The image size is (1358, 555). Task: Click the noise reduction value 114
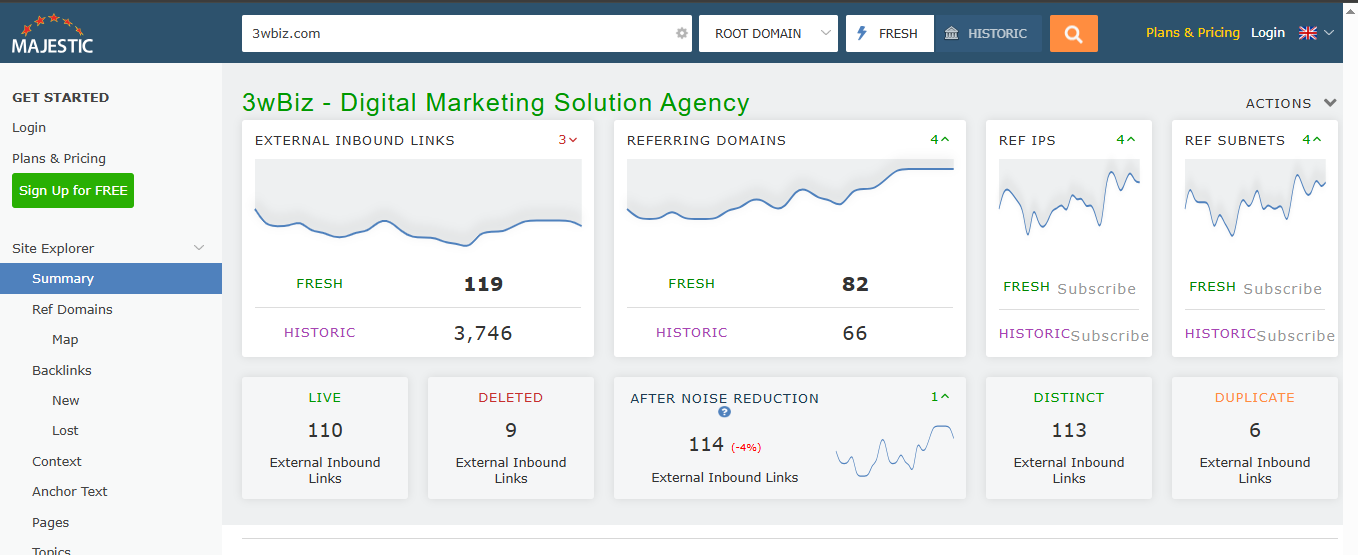(x=706, y=445)
